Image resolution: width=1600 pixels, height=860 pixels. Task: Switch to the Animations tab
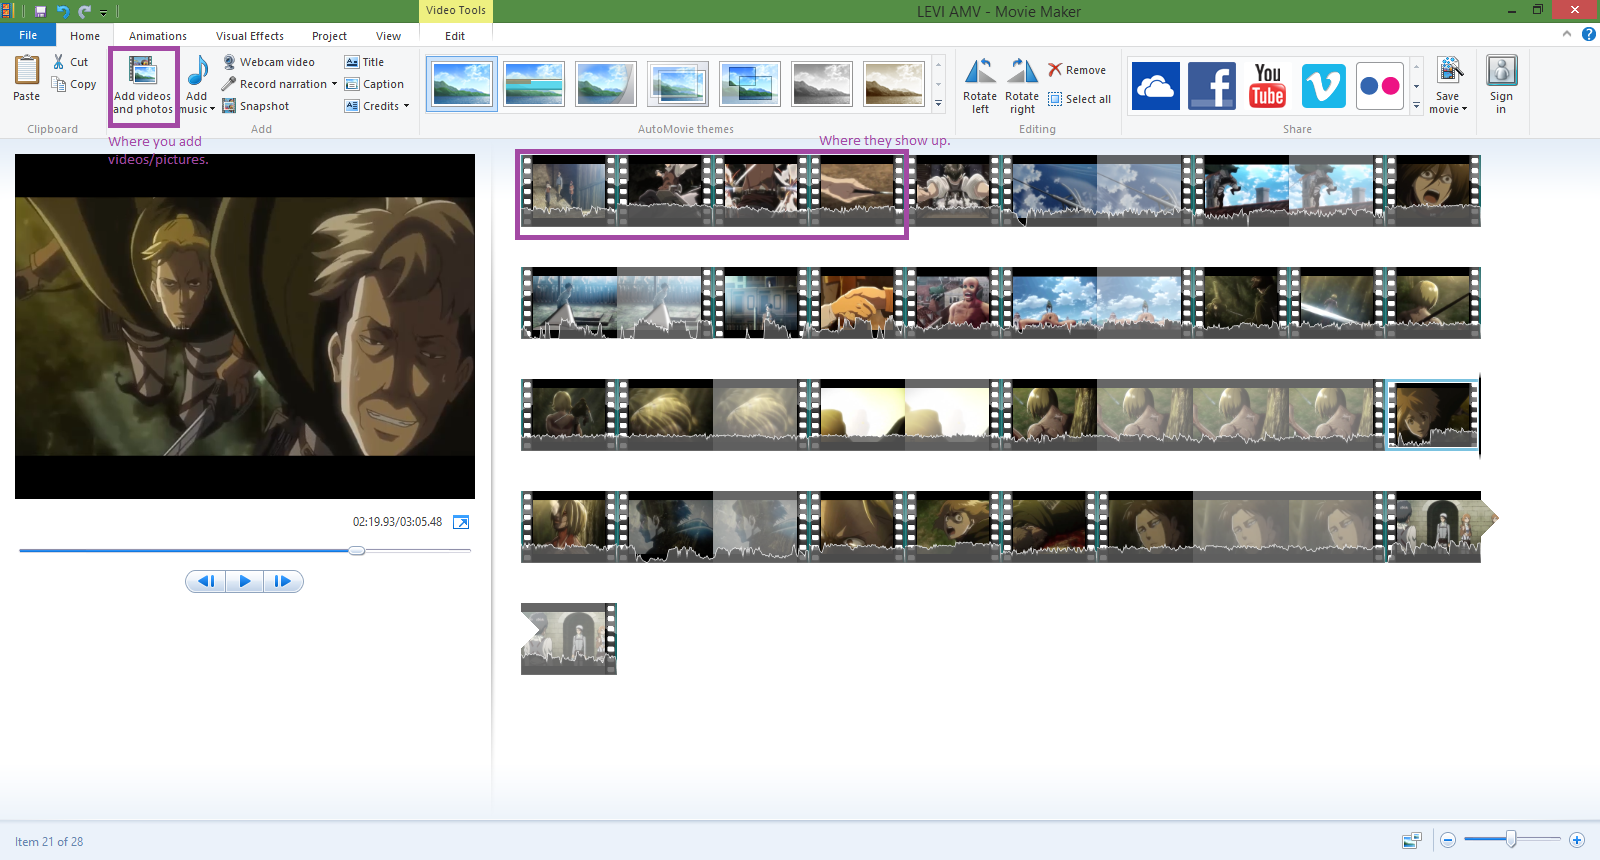tap(158, 36)
